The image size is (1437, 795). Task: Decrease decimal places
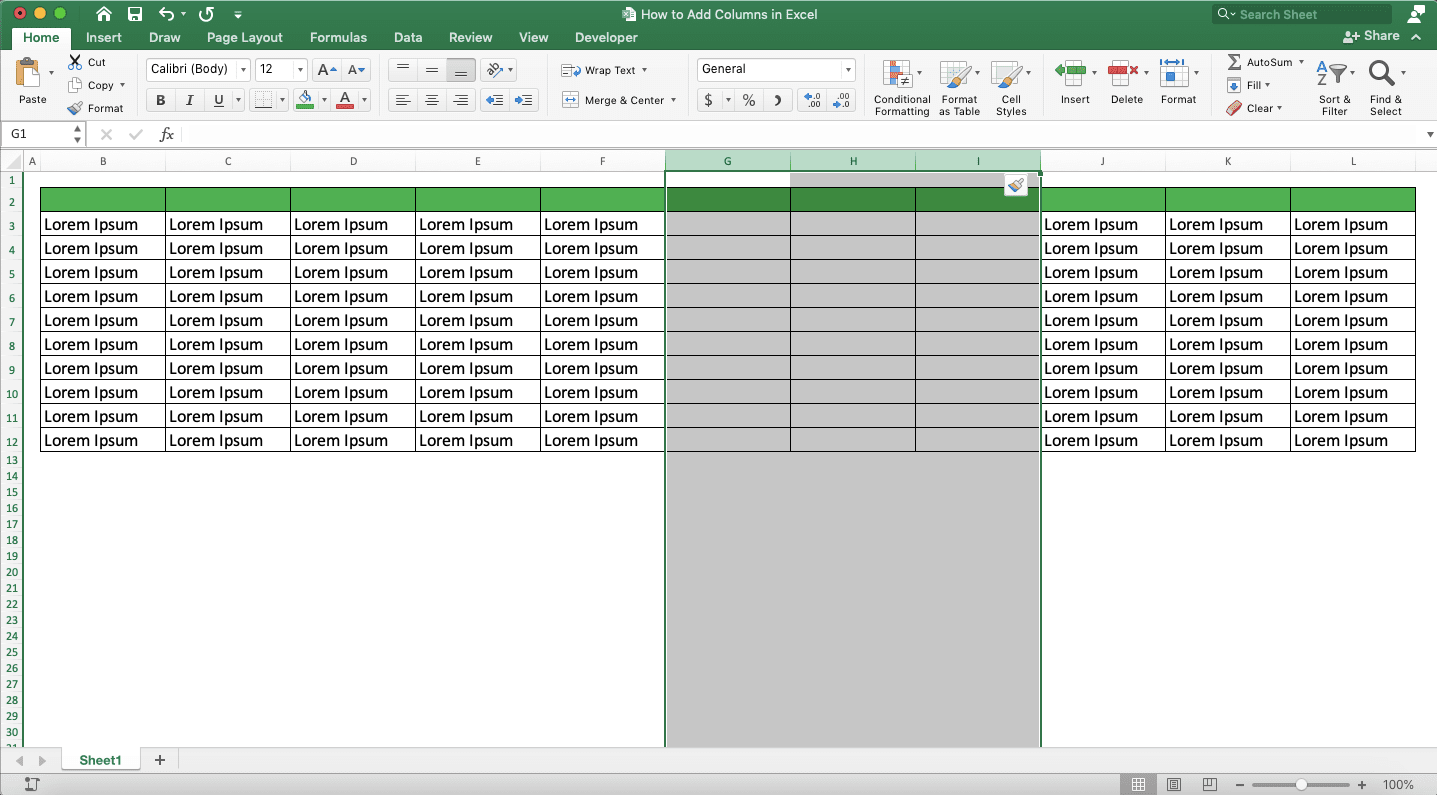coord(841,100)
